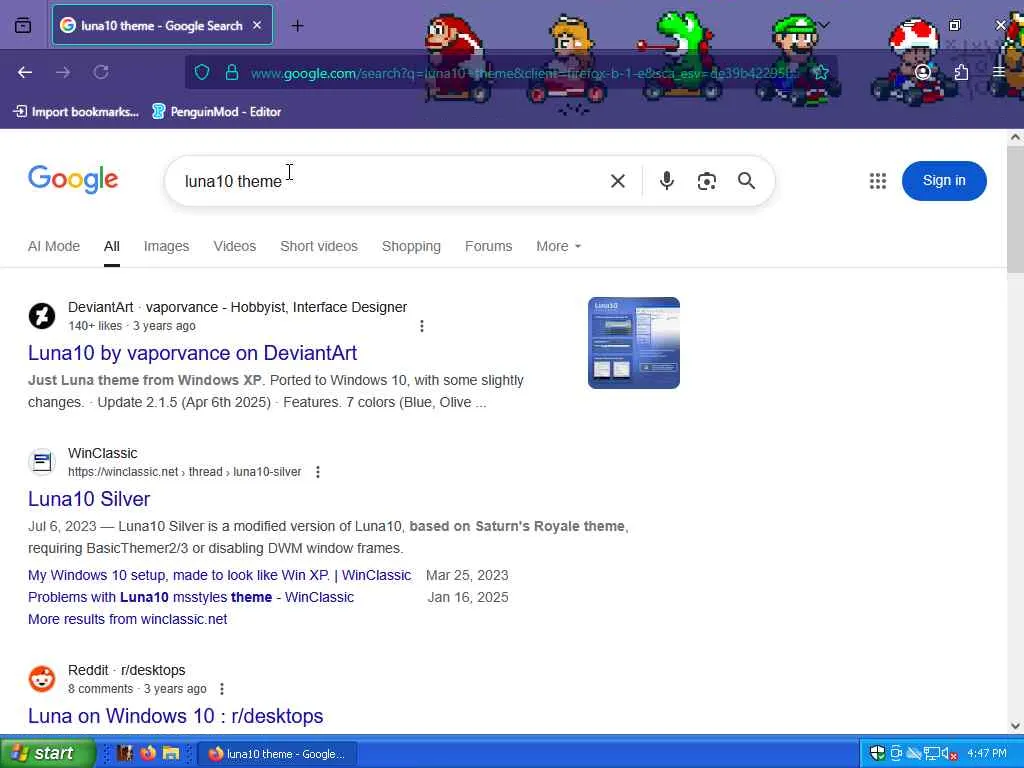Open Problems with Luna10 msstyles theme link
Viewport: 1024px width, 768px height.
click(x=191, y=598)
